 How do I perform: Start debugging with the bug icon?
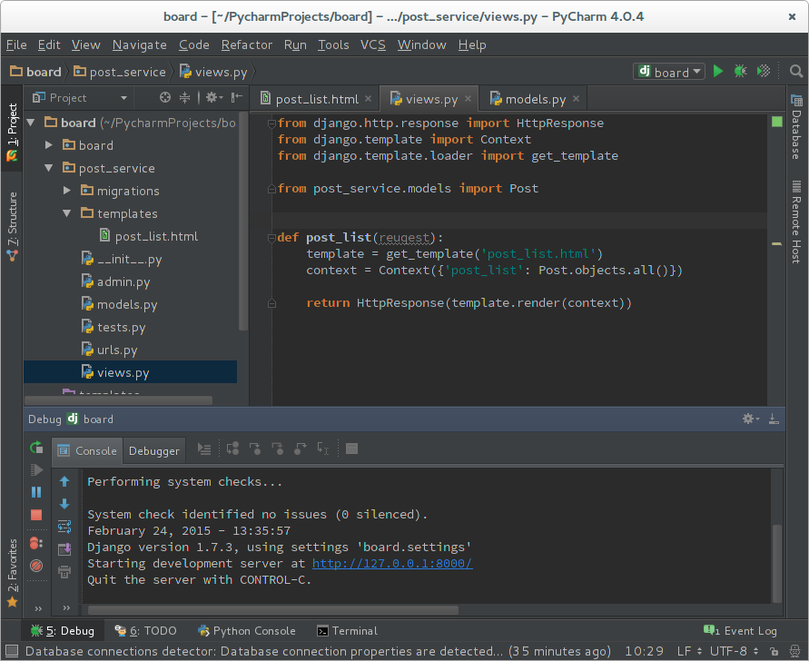point(740,71)
